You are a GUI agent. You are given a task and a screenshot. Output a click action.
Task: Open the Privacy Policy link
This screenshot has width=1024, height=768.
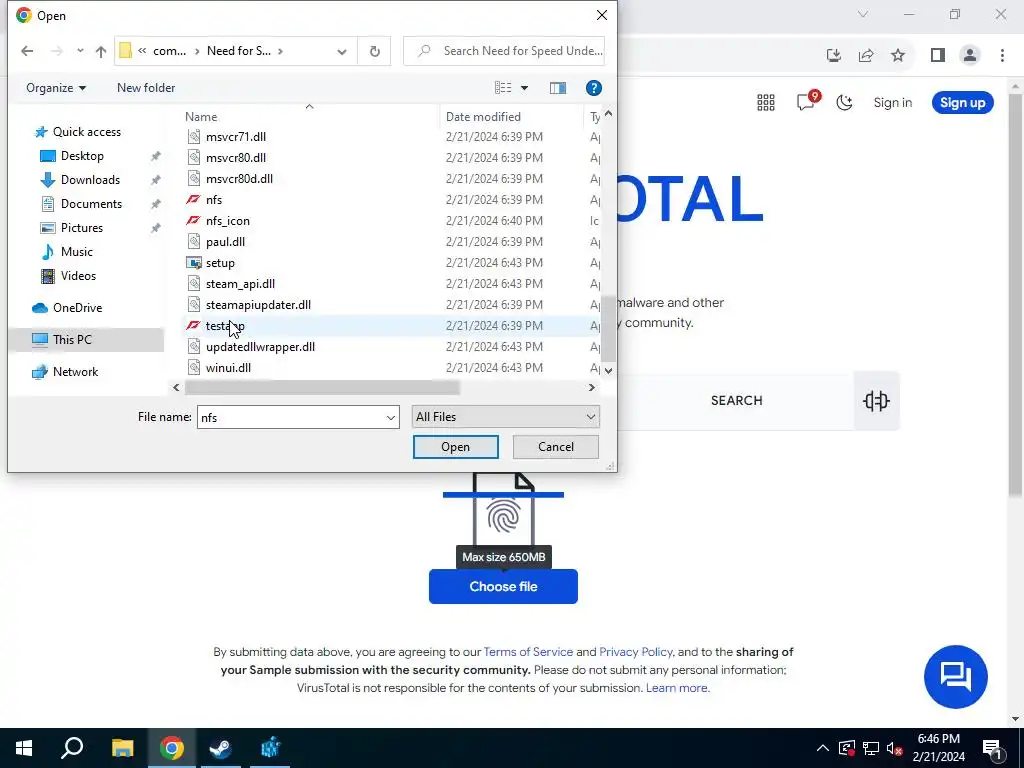click(635, 652)
